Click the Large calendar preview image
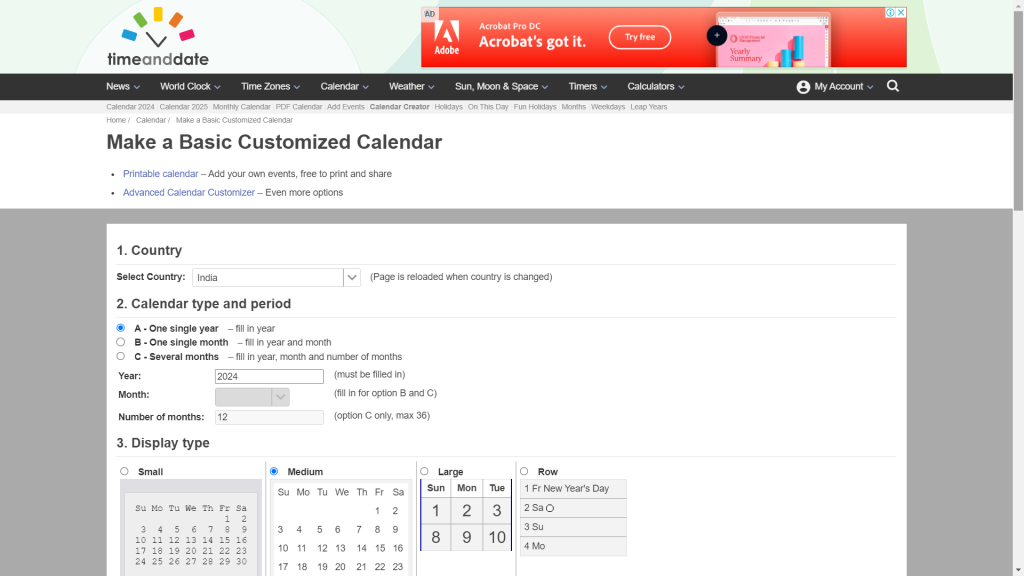Viewport: 1024px width, 576px height. click(466, 514)
